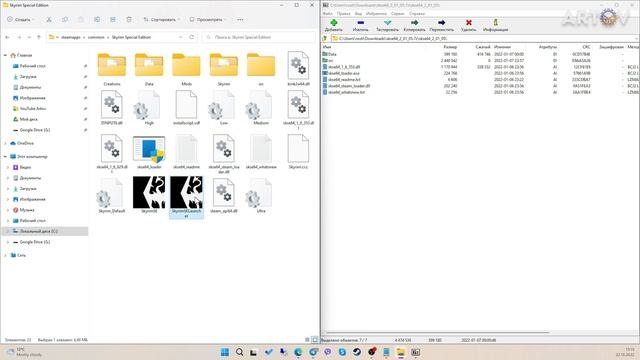The height and width of the screenshot is (360, 640).
Task: Open the 7-Zip path dropdown arrow
Action: [636, 38]
